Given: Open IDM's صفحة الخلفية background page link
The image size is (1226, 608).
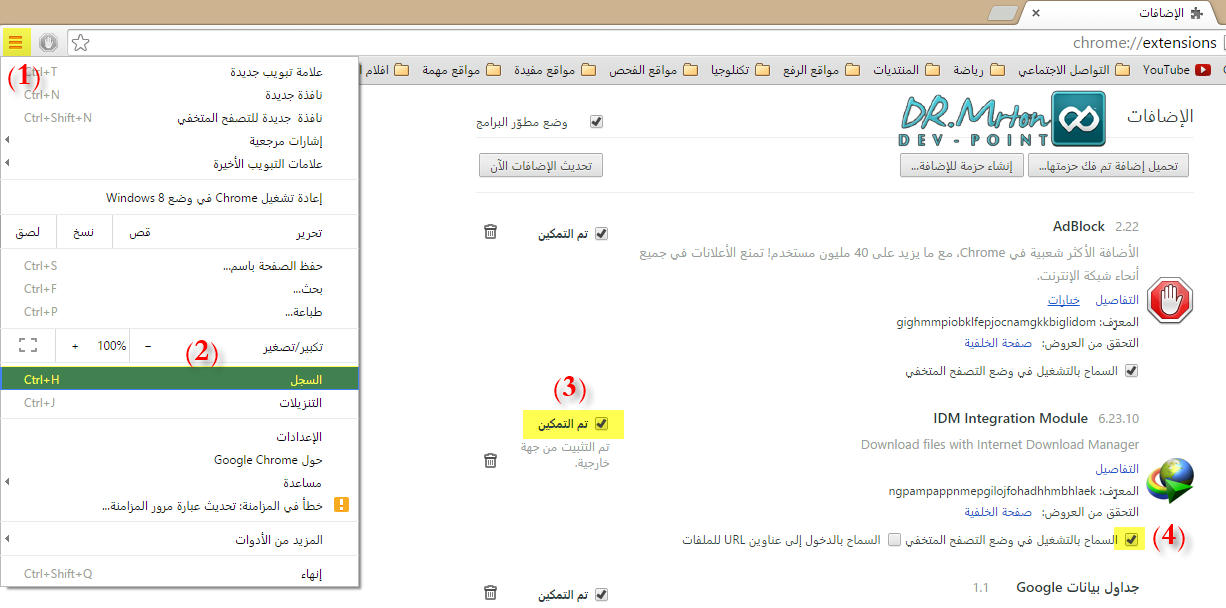Looking at the screenshot, I should 998,512.
